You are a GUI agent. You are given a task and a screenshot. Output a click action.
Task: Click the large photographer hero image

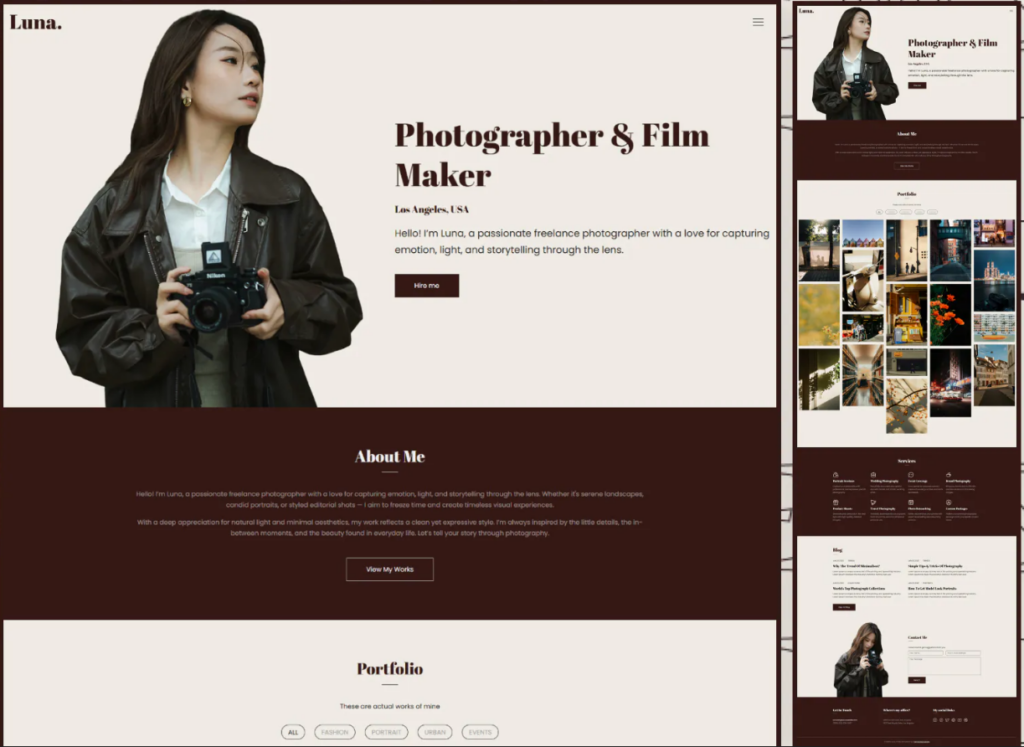[209, 209]
